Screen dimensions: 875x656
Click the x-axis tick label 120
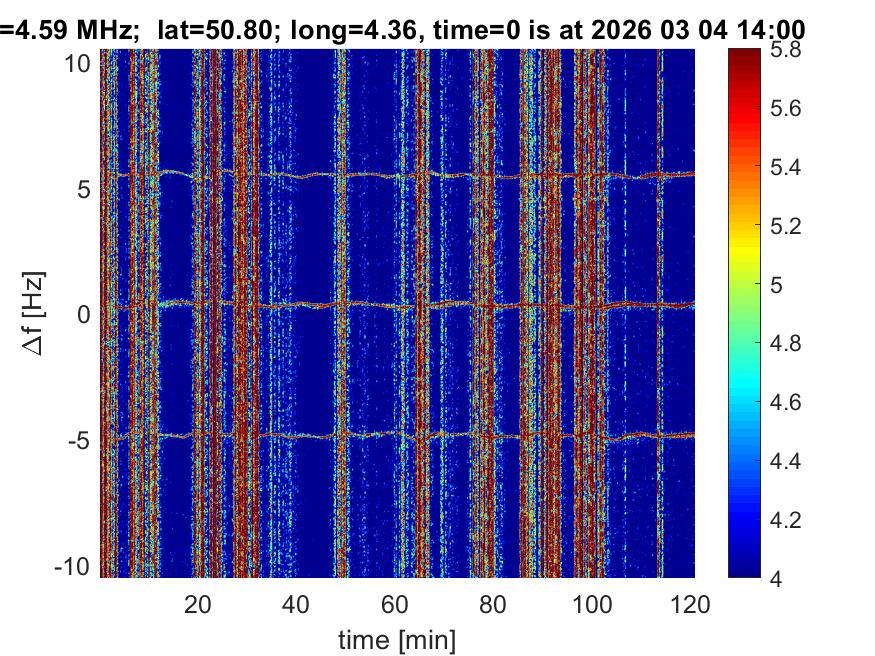click(x=688, y=604)
